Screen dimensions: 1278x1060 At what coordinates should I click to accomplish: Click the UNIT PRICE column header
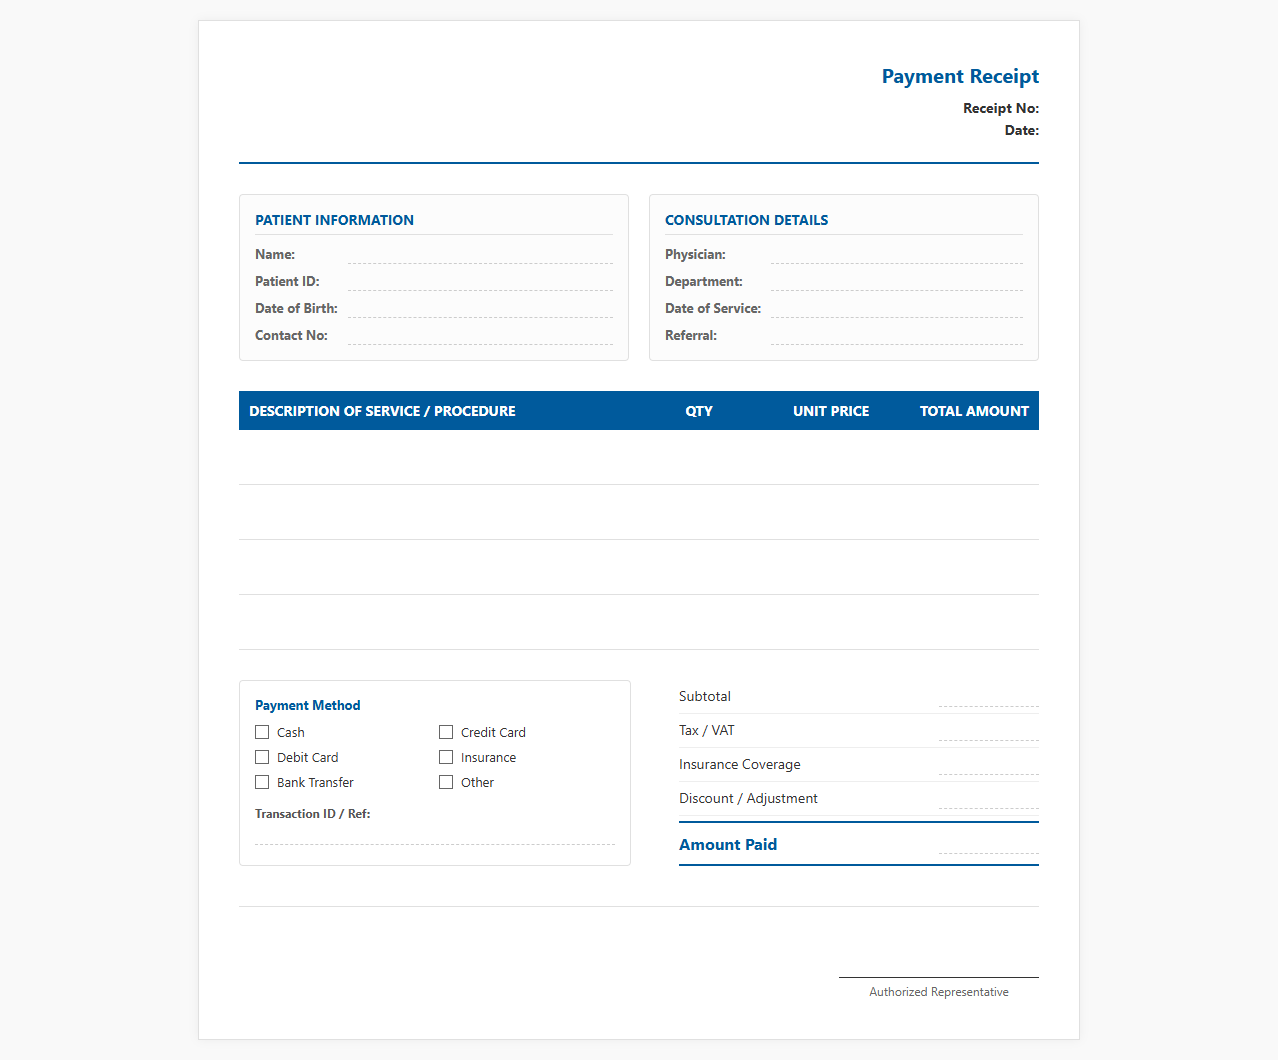(831, 411)
